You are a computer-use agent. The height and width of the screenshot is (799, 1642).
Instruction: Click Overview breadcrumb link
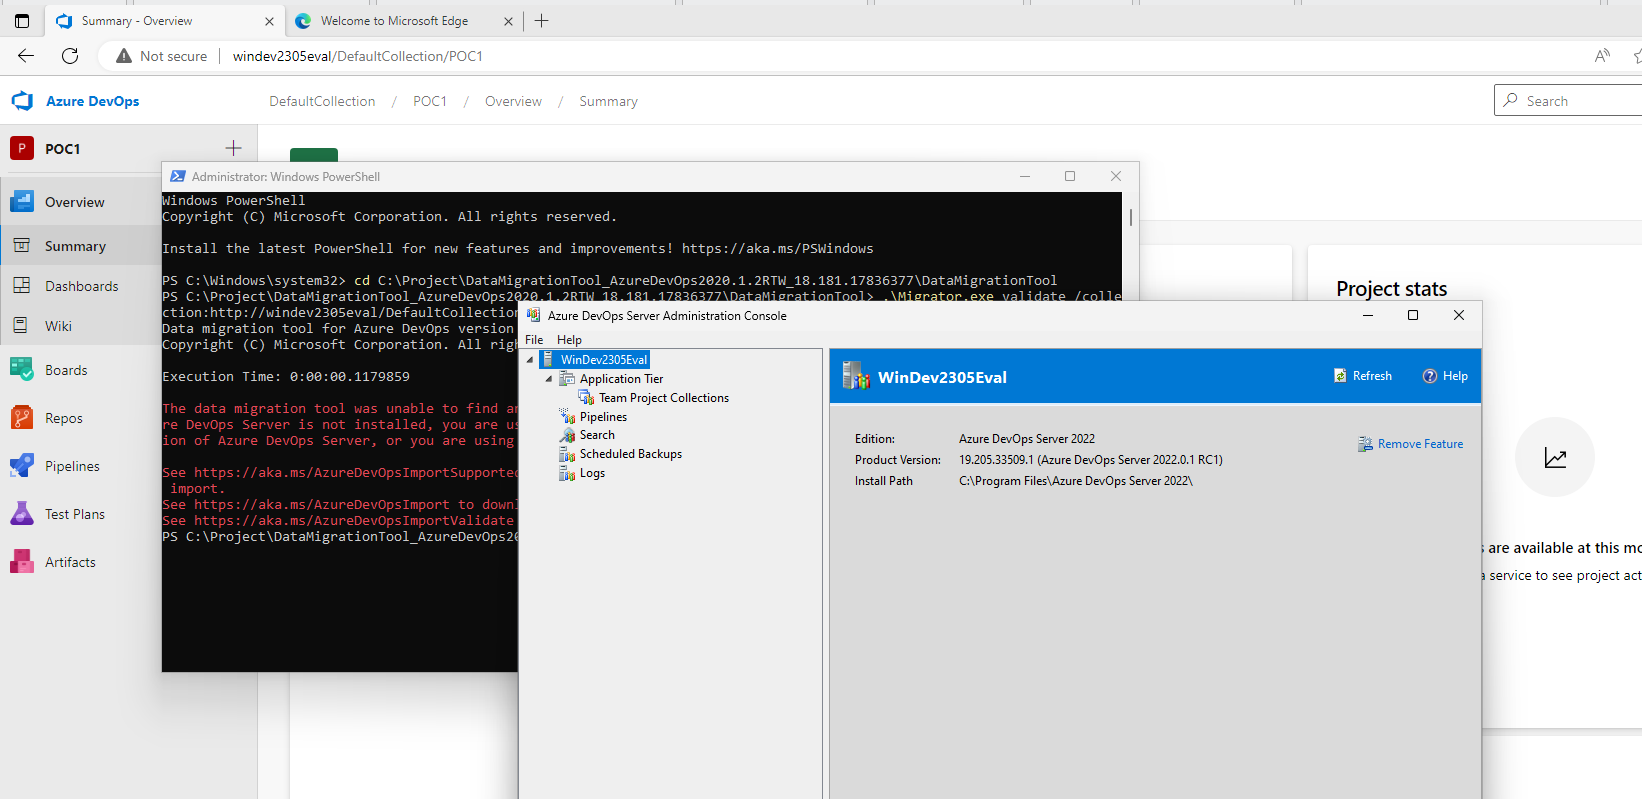[513, 101]
